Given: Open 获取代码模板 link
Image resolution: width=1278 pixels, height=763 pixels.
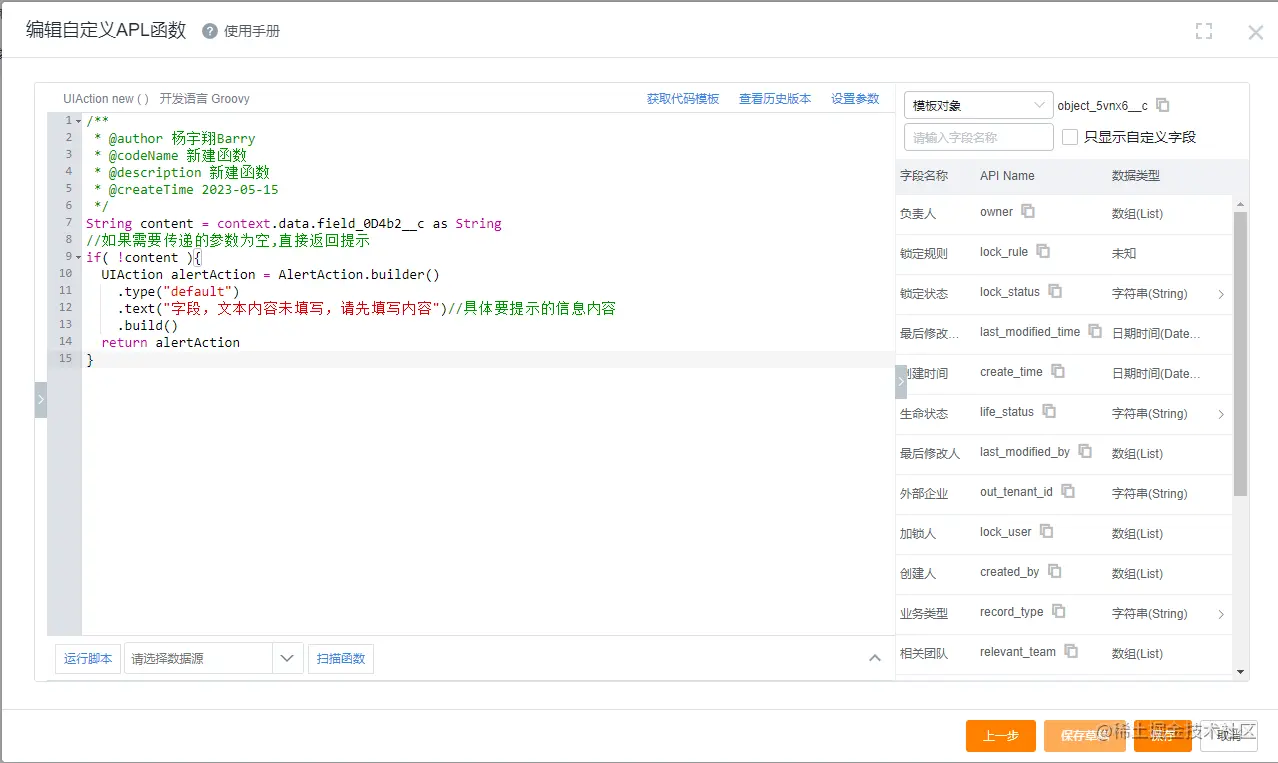Looking at the screenshot, I should [x=683, y=99].
